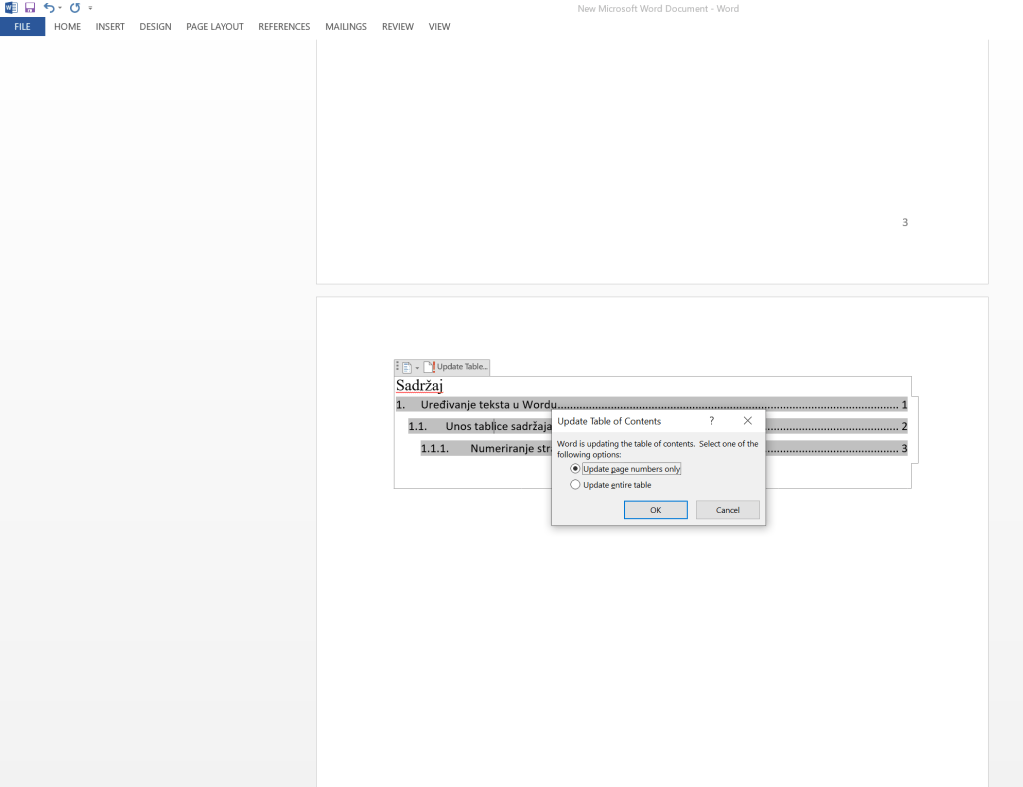Screen dimensions: 1023x787
Task: Select the Update page numbers only option
Action: tap(575, 469)
